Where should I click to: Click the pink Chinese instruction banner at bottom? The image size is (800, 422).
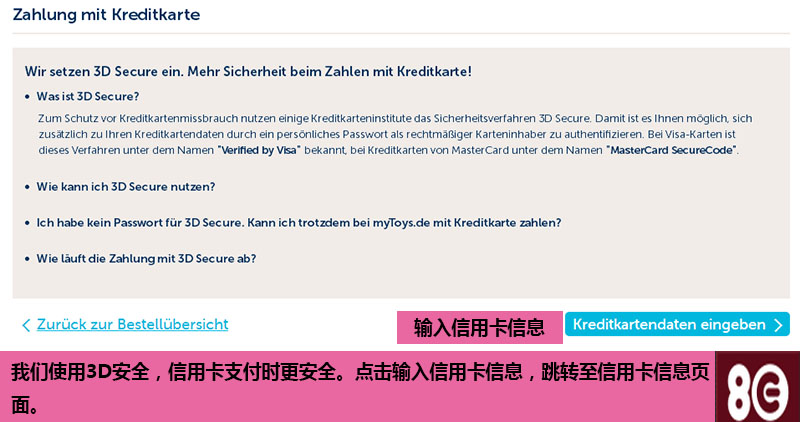(357, 387)
